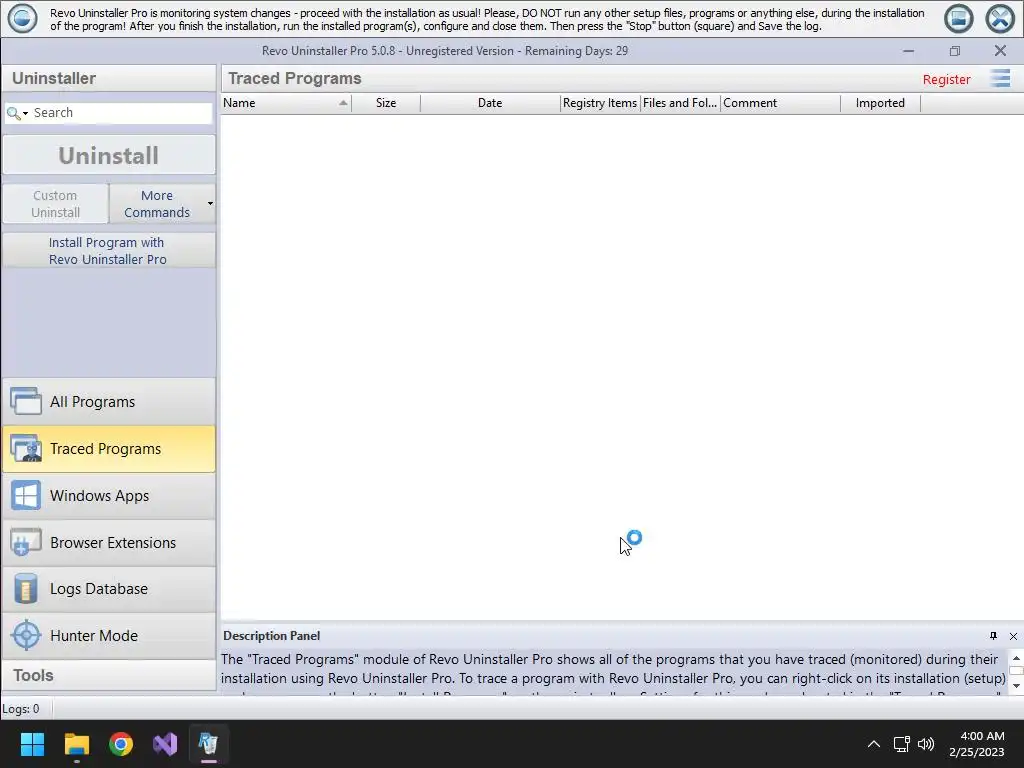Click the Logs: 0 status bar entry
Screen dimensions: 1024x768
pyautogui.click(x=21, y=709)
